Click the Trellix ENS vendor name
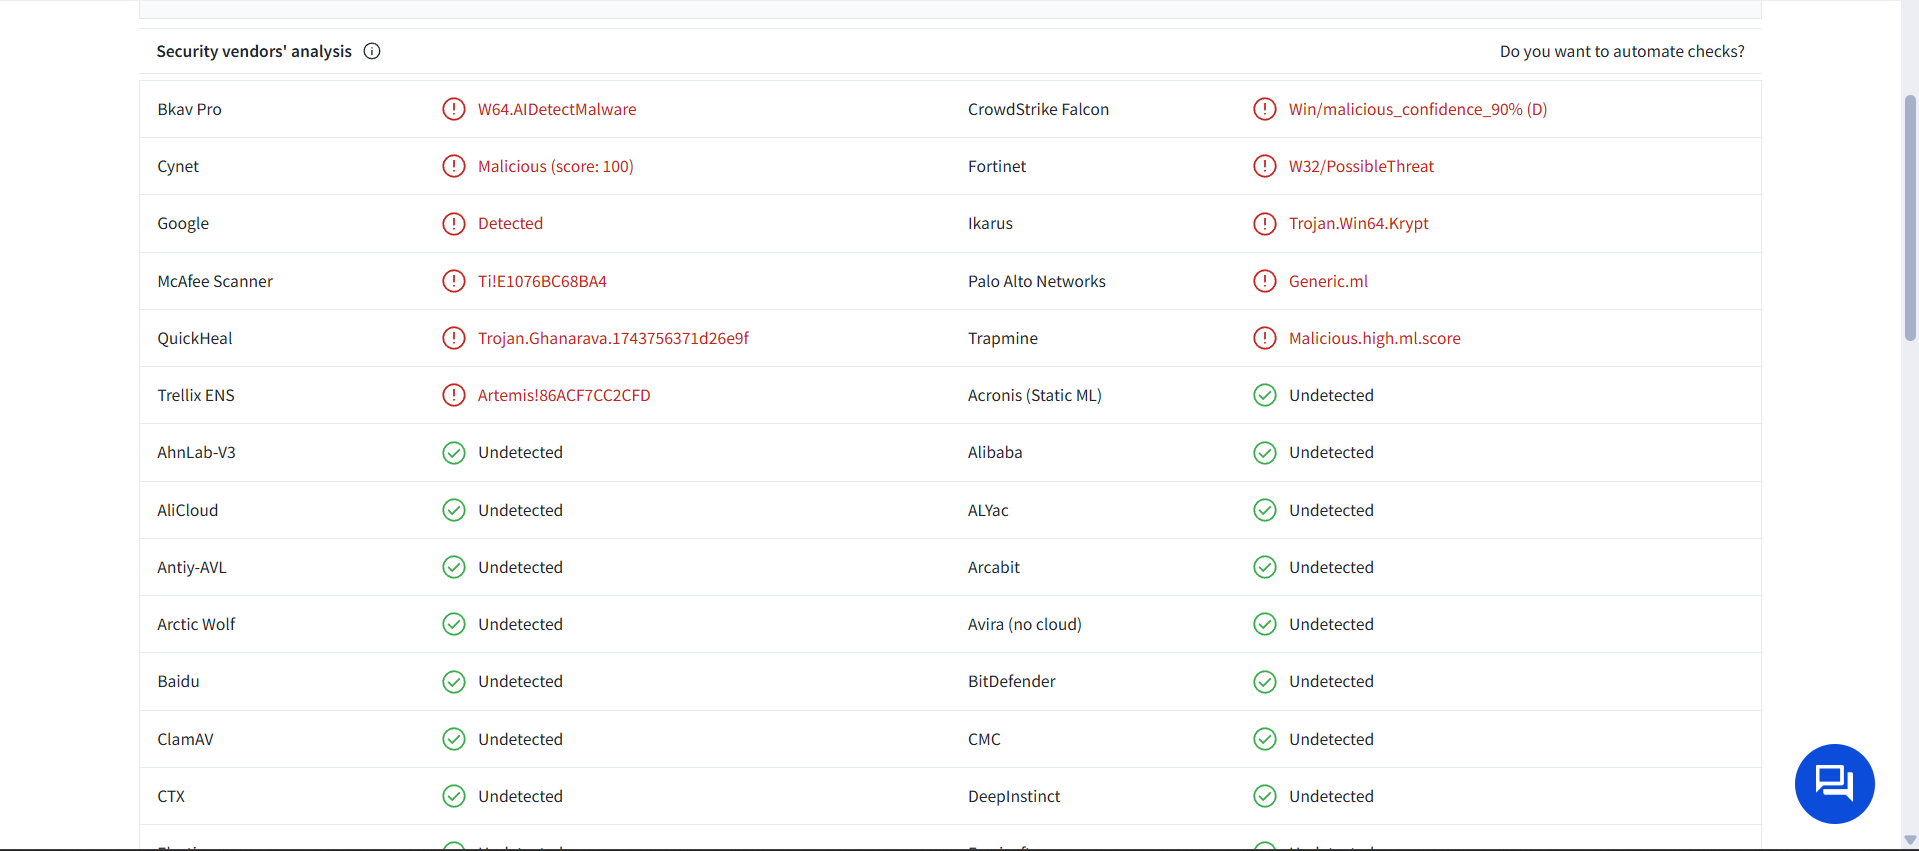 coord(196,395)
